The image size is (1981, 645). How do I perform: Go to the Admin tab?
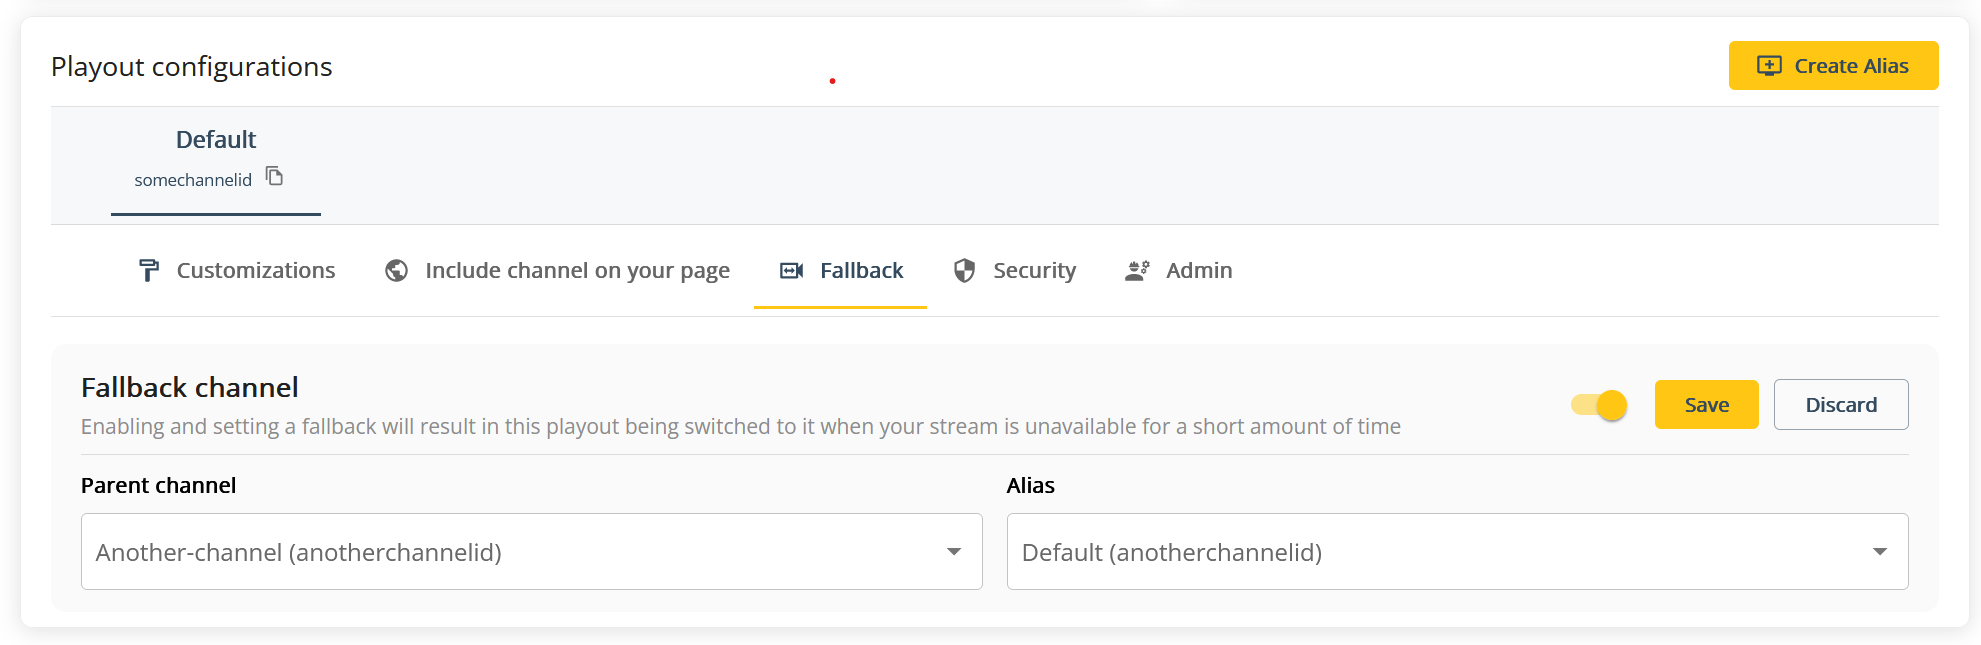1178,271
